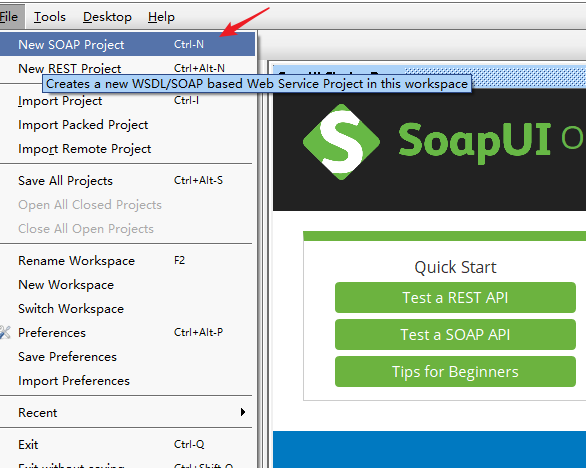The height and width of the screenshot is (468, 586).
Task: Choose Switch Workspace
Action: point(127,308)
